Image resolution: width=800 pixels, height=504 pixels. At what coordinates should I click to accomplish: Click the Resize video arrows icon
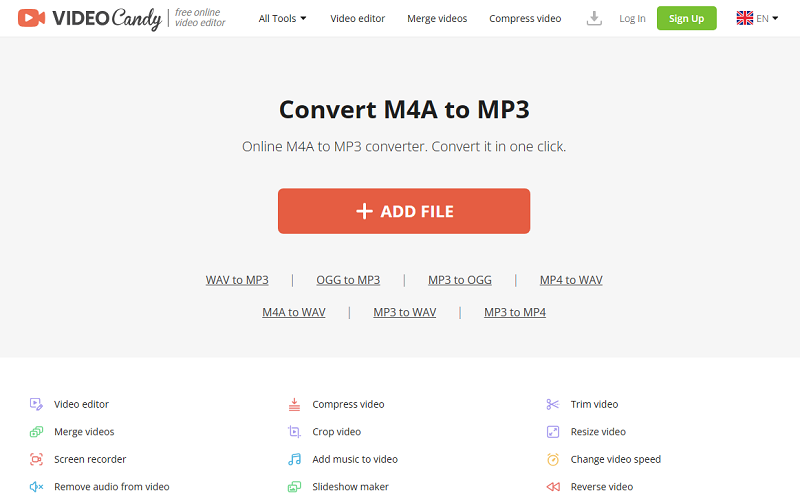pos(553,432)
